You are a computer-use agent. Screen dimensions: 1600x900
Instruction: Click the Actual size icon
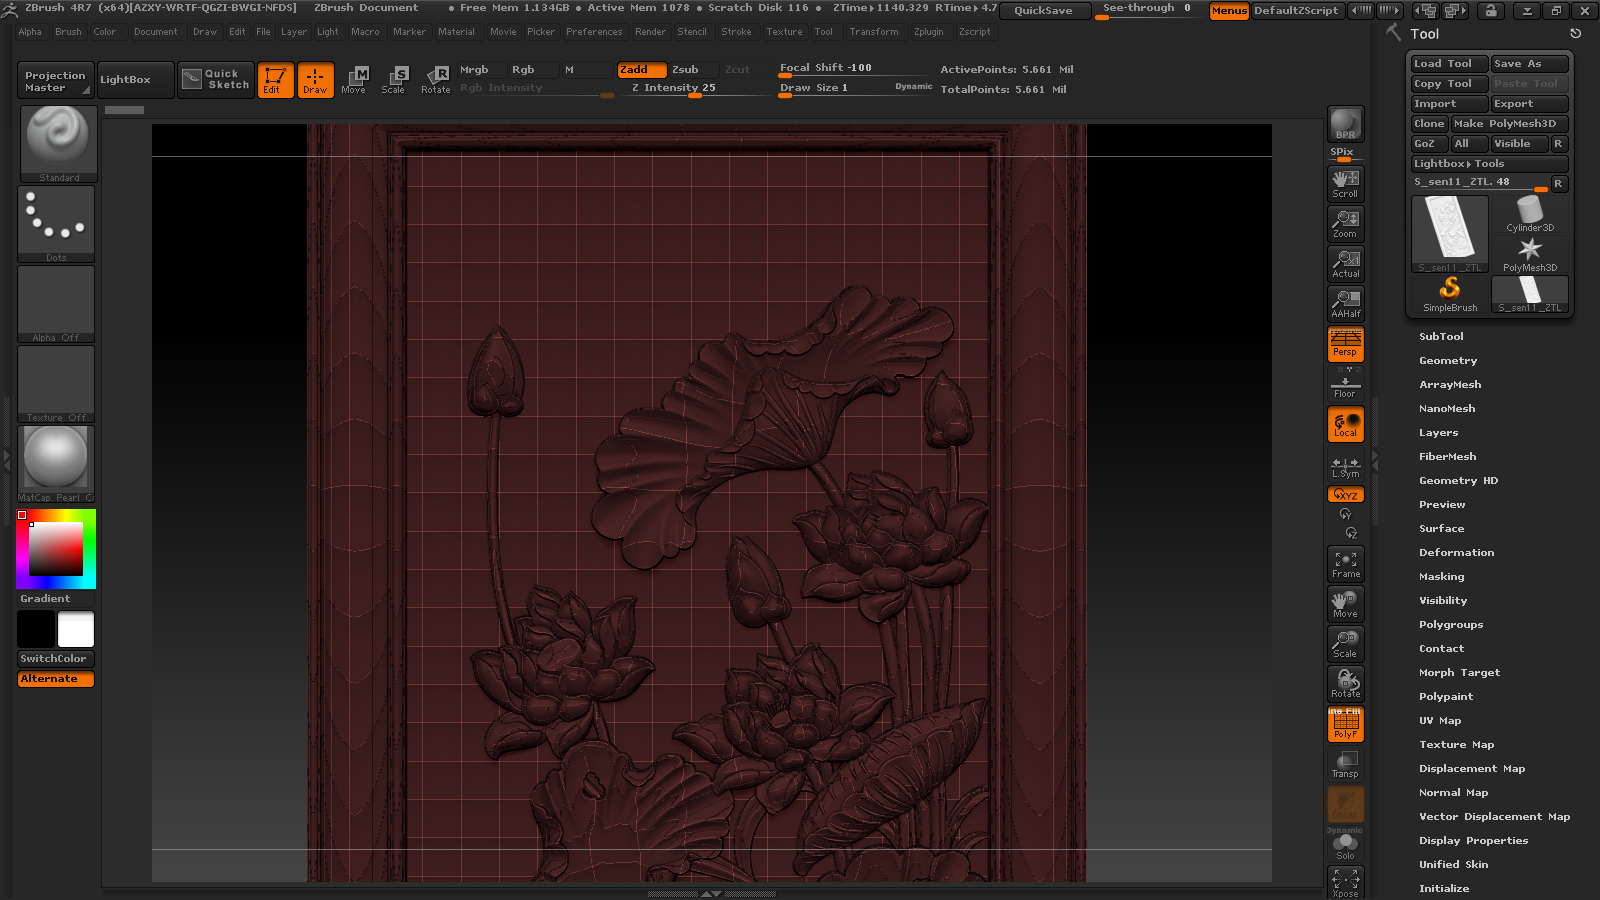pos(1345,264)
